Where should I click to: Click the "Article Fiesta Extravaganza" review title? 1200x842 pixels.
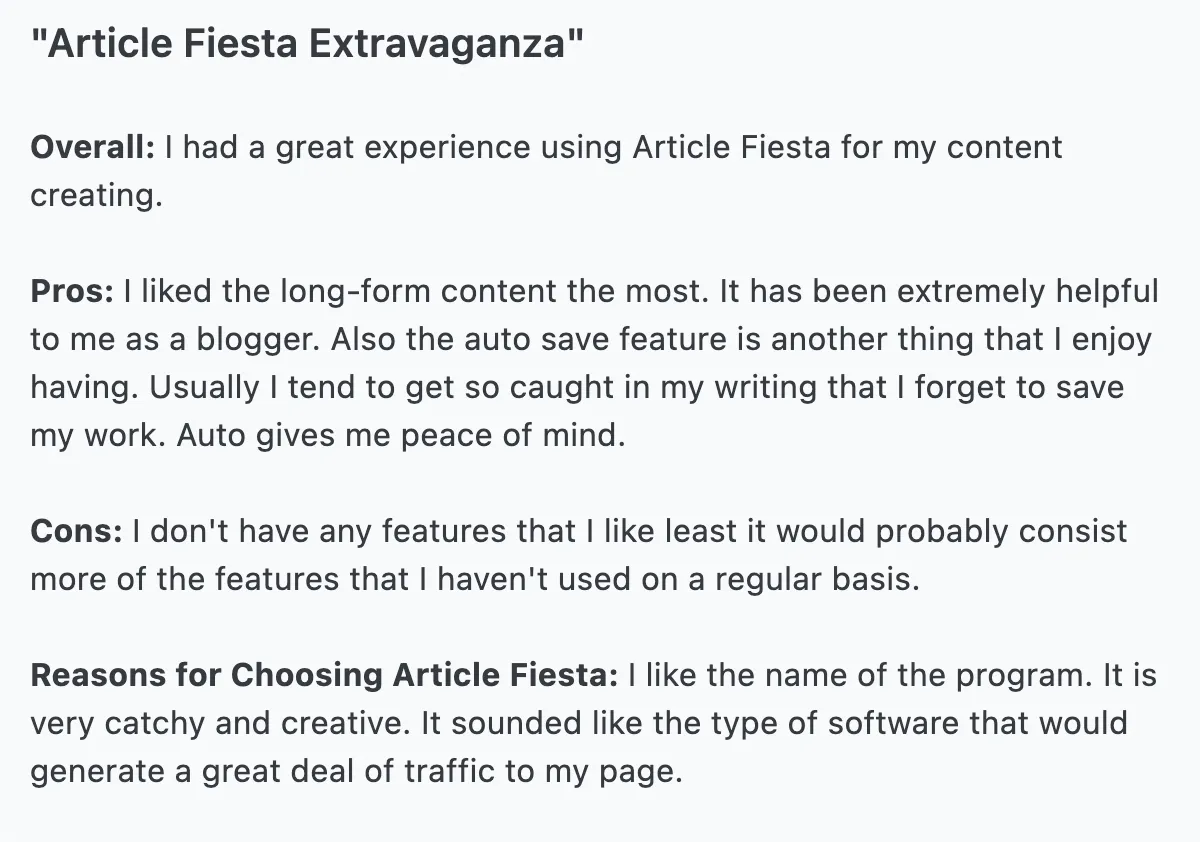[307, 46]
